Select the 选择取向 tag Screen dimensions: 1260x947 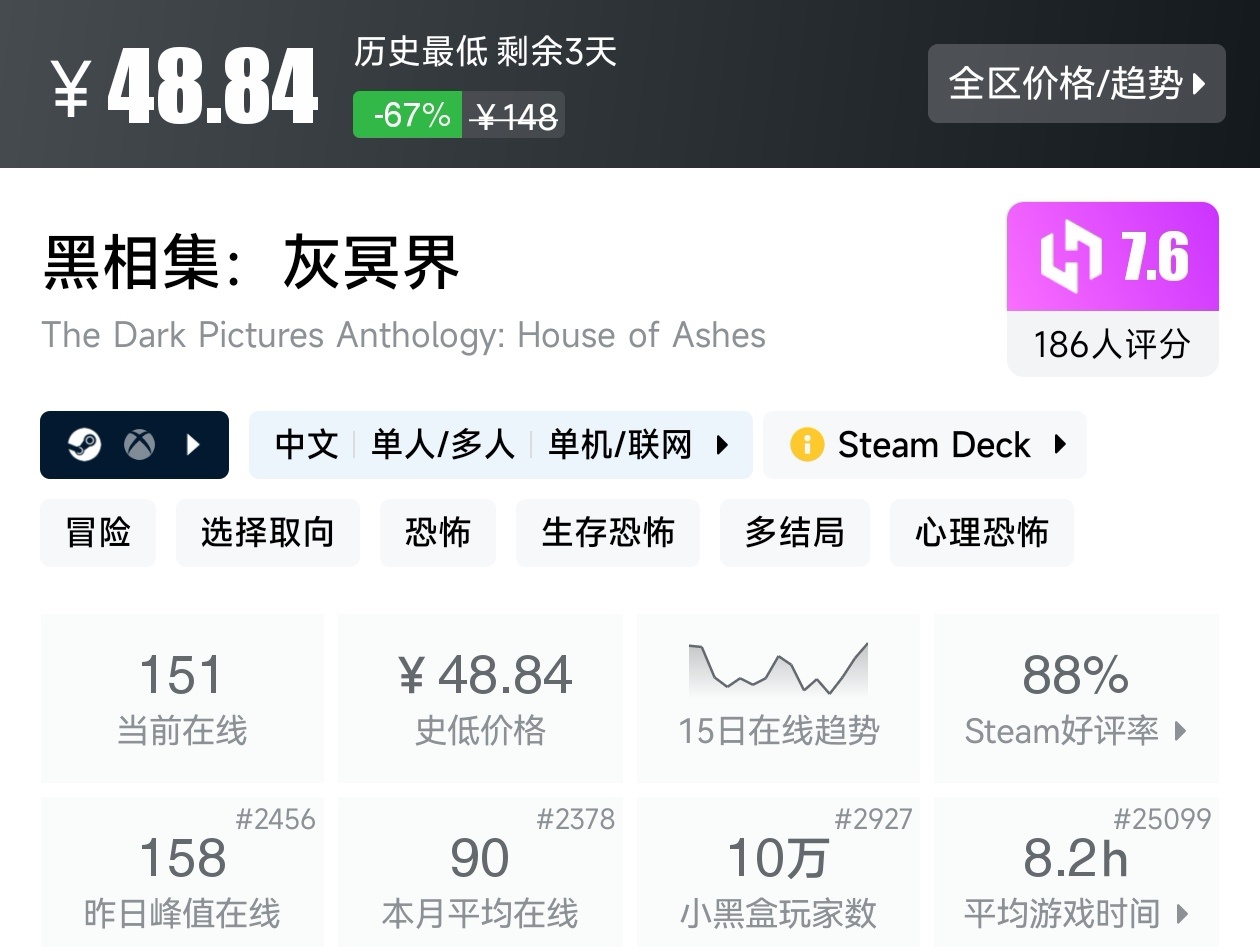click(267, 533)
